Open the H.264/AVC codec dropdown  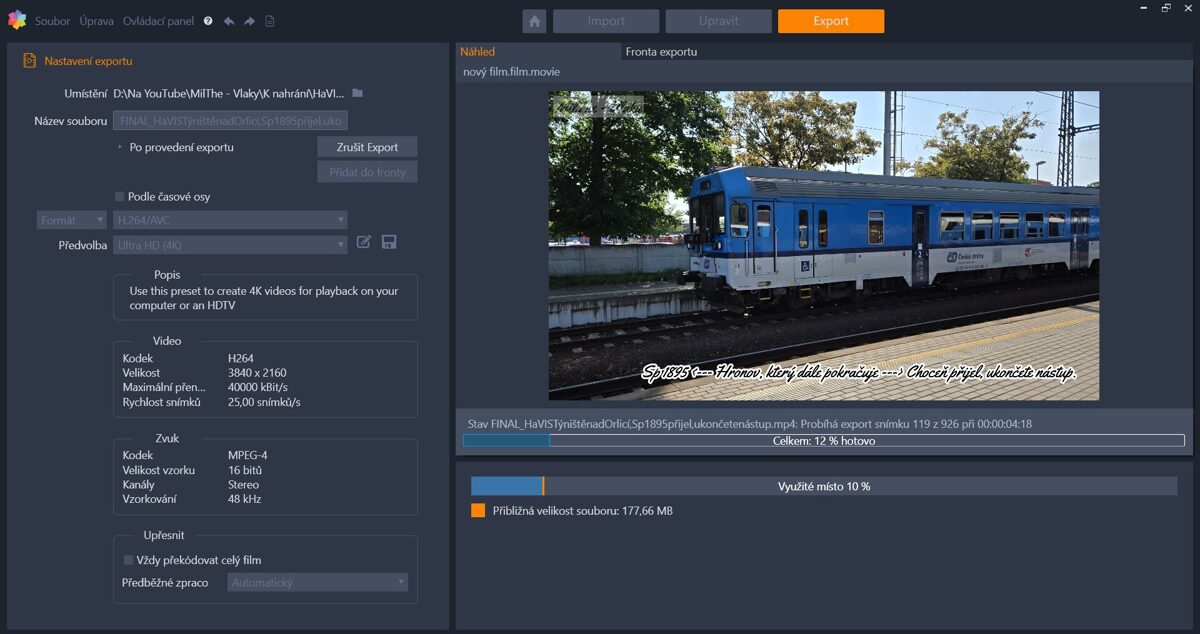pos(230,220)
